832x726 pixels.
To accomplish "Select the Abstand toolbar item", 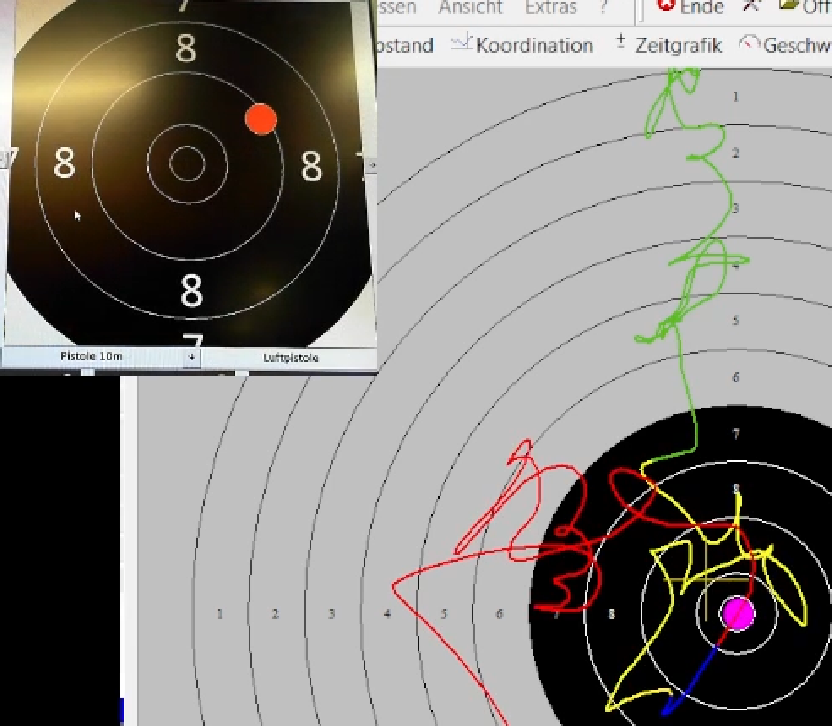I will (403, 45).
